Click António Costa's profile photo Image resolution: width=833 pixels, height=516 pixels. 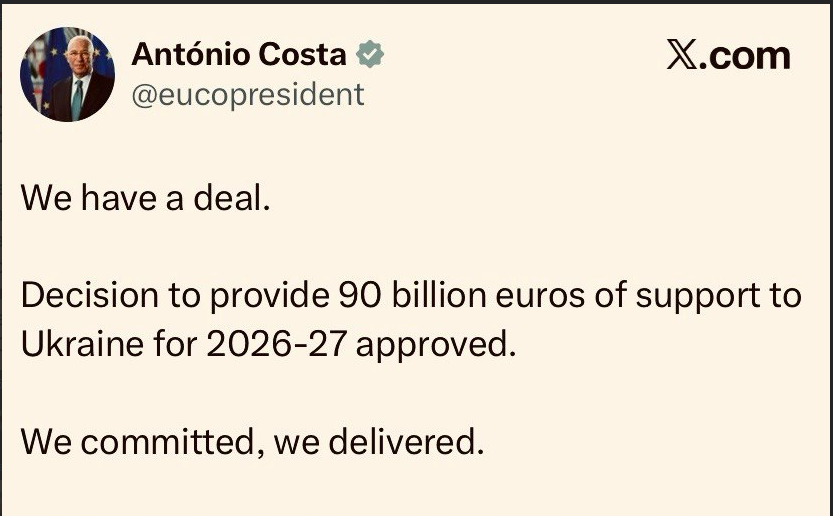pos(68,75)
